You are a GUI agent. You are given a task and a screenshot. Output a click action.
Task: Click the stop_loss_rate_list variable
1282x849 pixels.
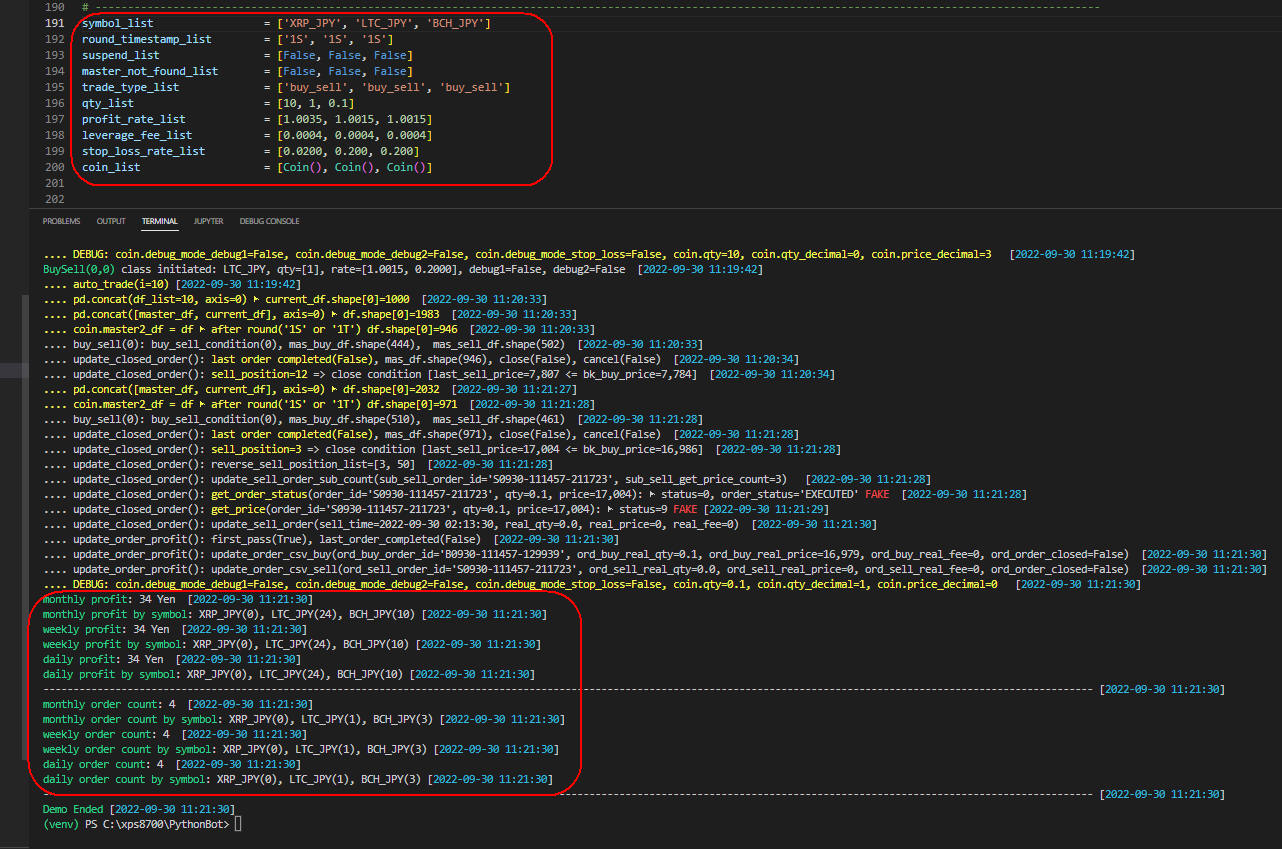pos(144,151)
